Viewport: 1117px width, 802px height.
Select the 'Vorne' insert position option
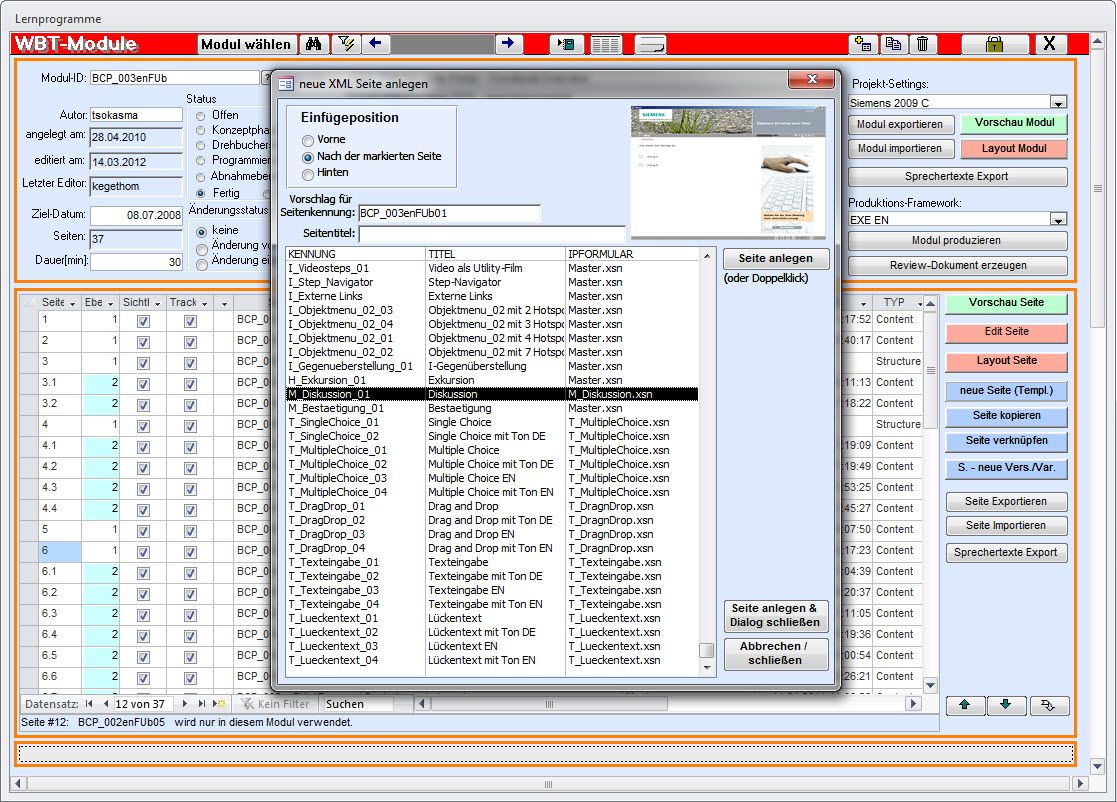(308, 140)
